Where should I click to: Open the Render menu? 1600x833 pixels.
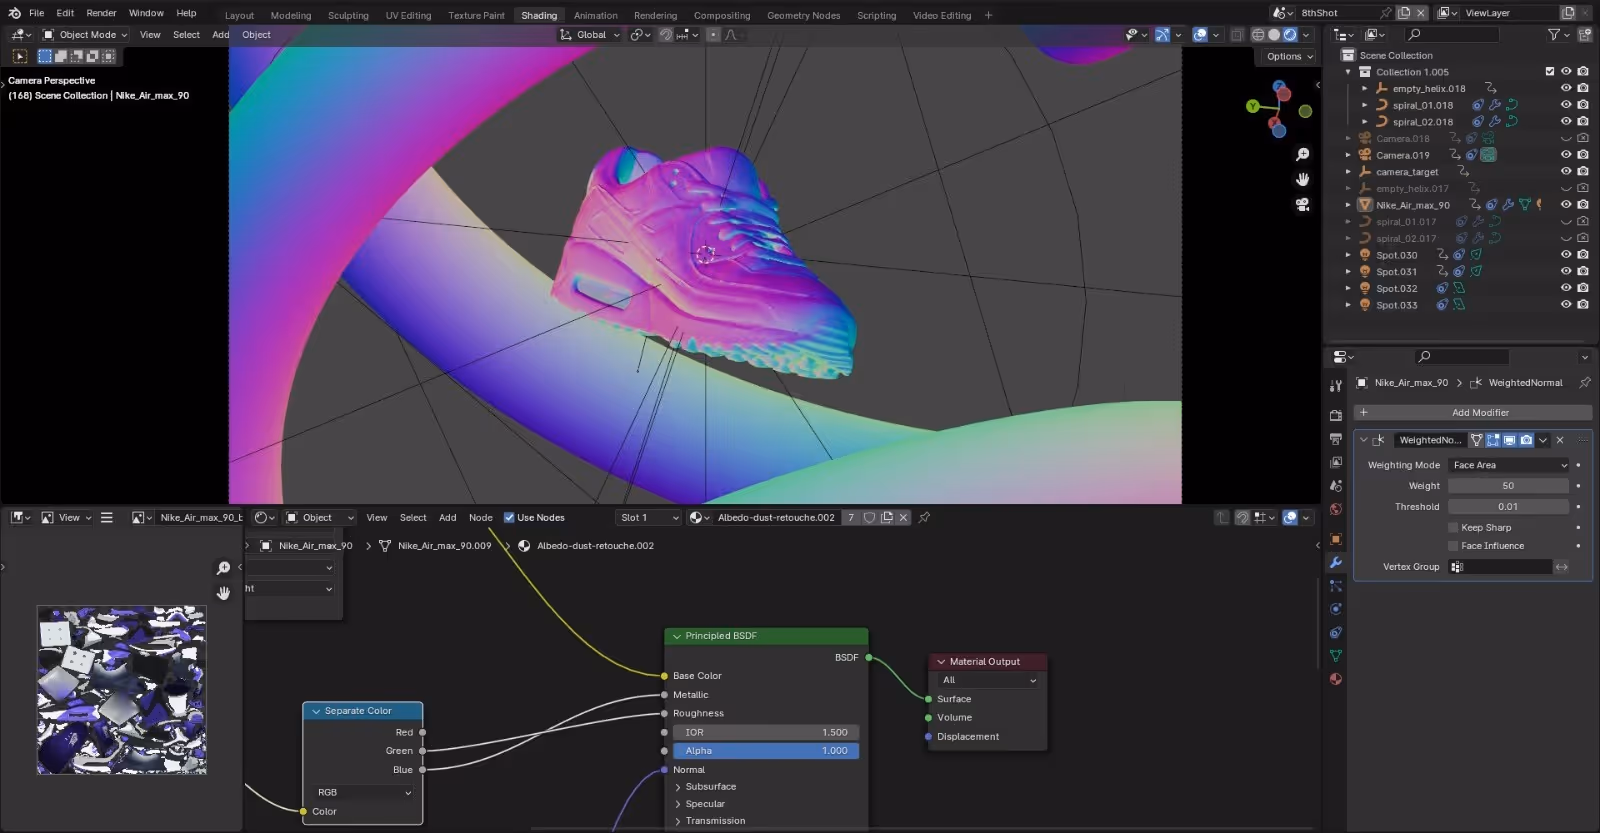[101, 13]
